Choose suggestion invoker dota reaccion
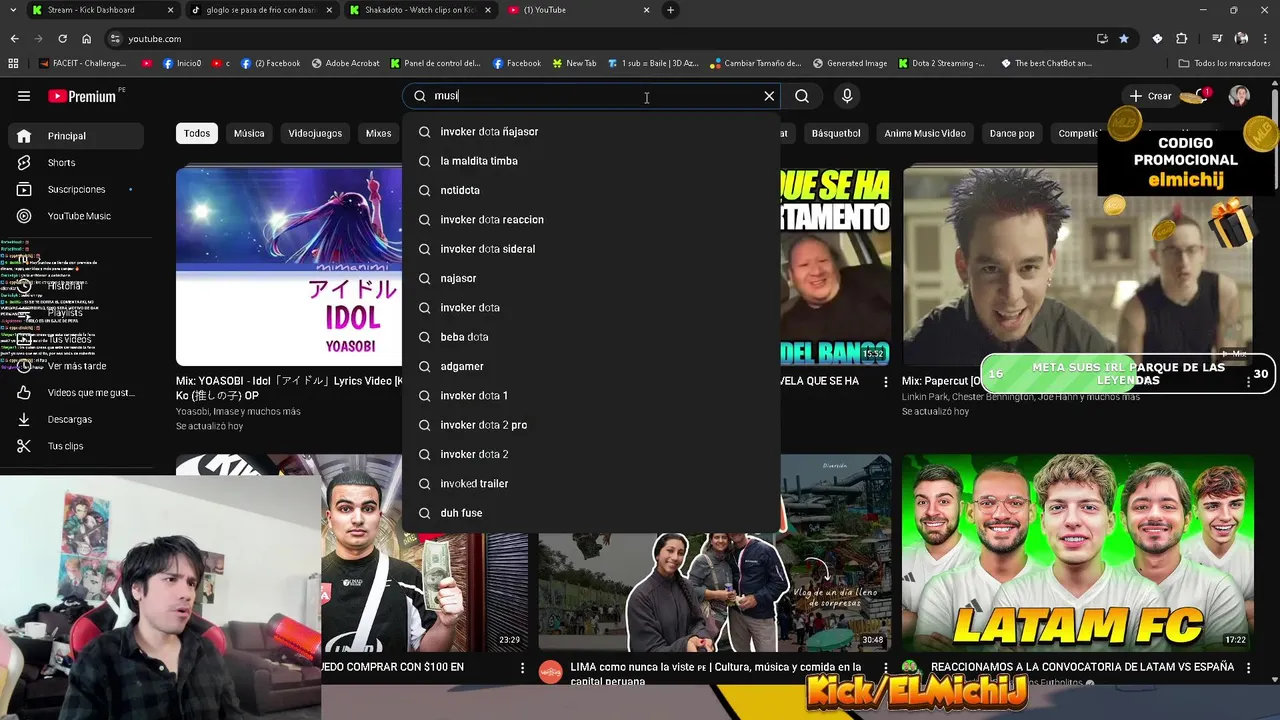Image resolution: width=1280 pixels, height=720 pixels. pos(590,220)
